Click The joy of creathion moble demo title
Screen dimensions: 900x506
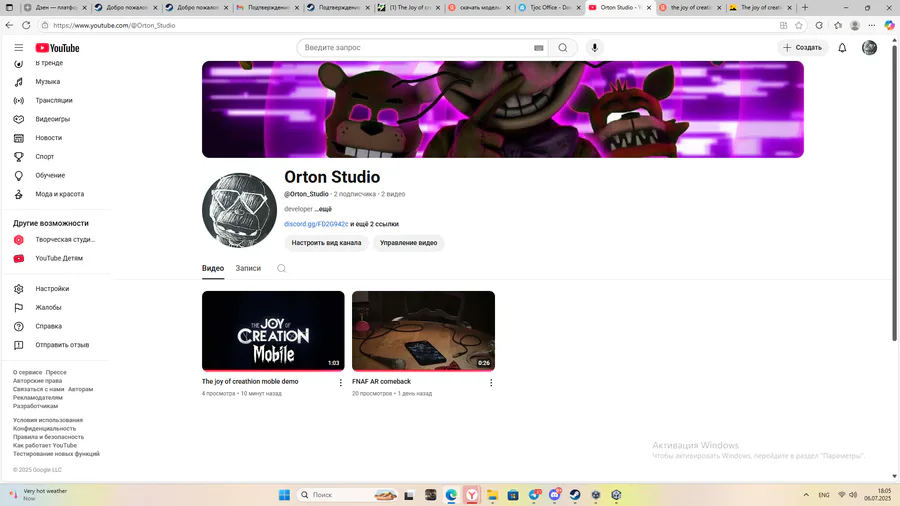[250, 382]
